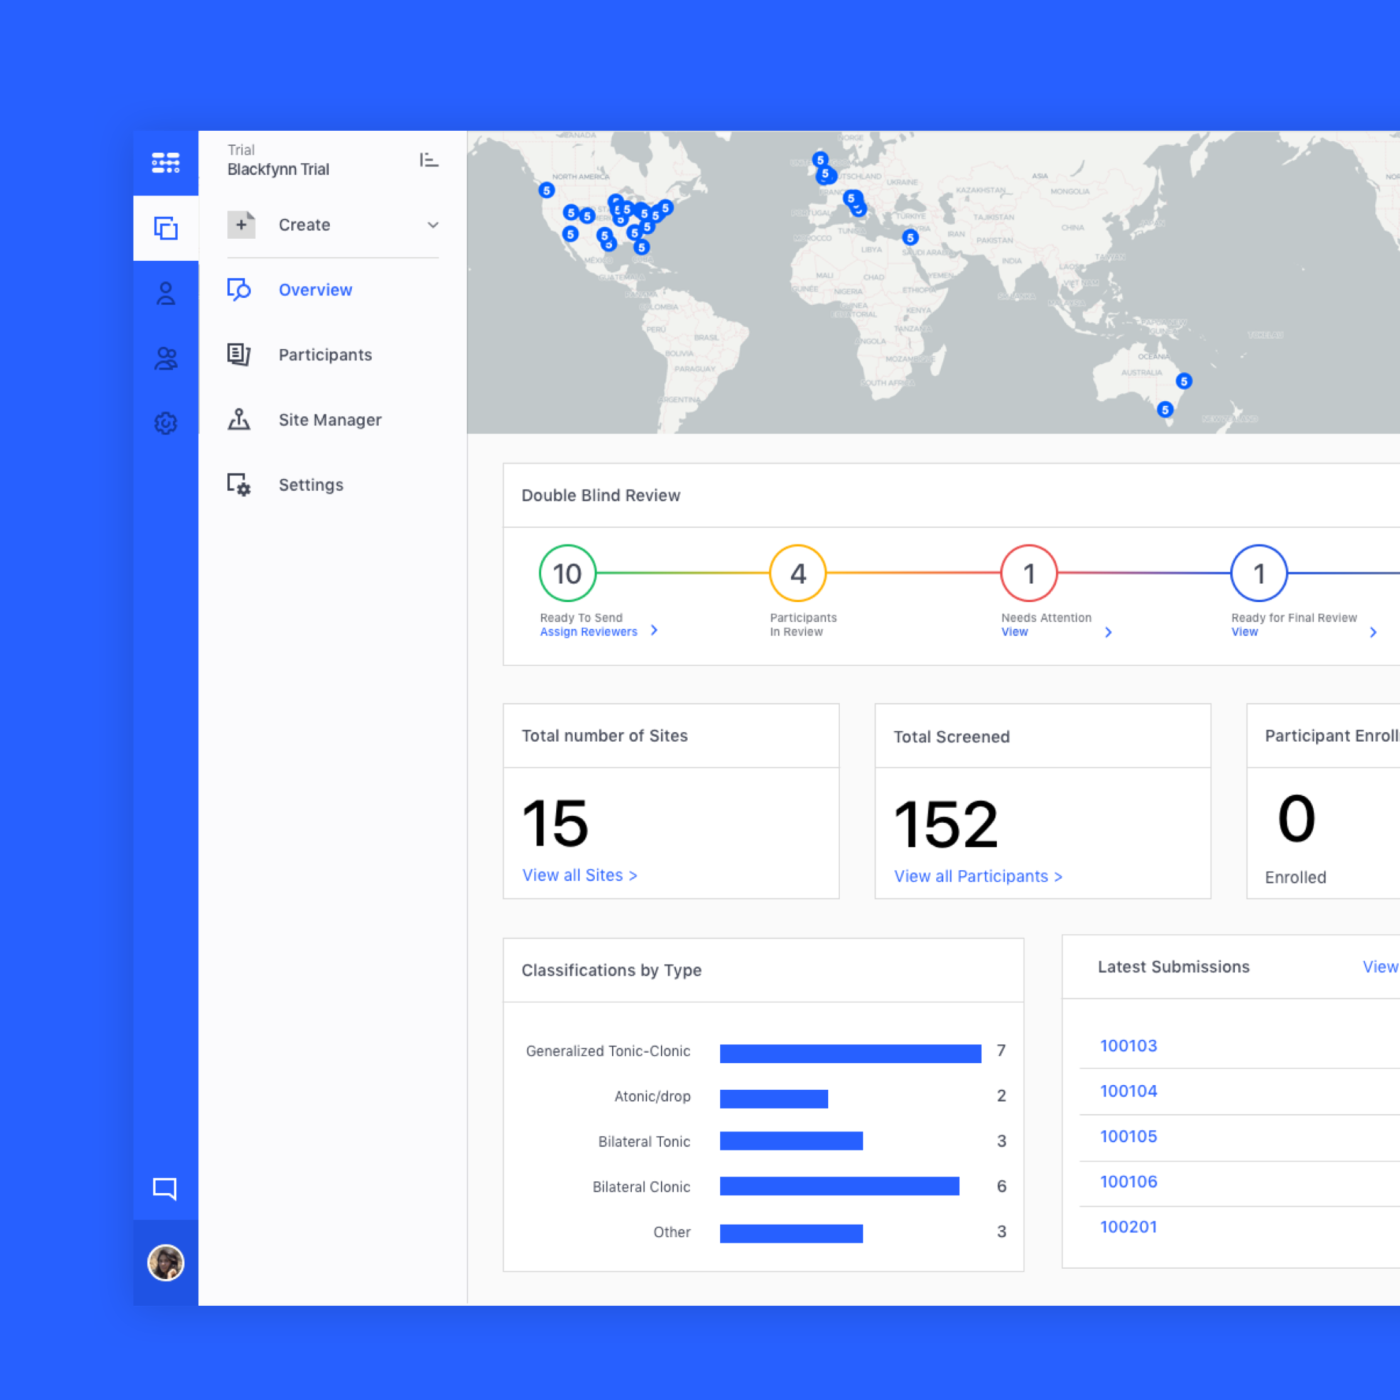1400x1400 pixels.
Task: Click the Other classification bar
Action: (x=791, y=1233)
